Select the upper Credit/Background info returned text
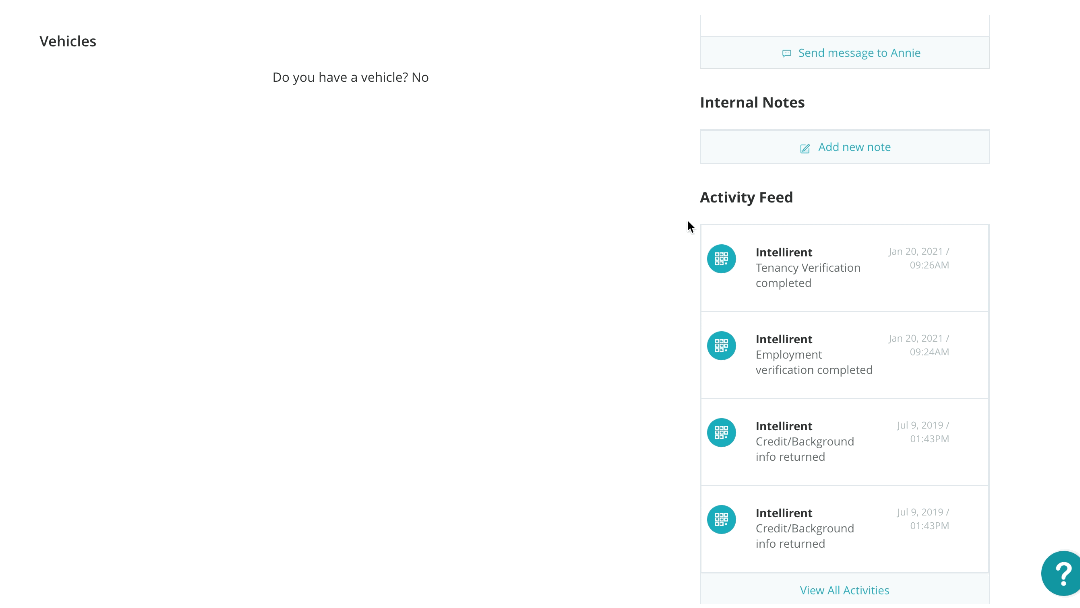Screen dimensions: 1080x608 [x=804, y=449]
